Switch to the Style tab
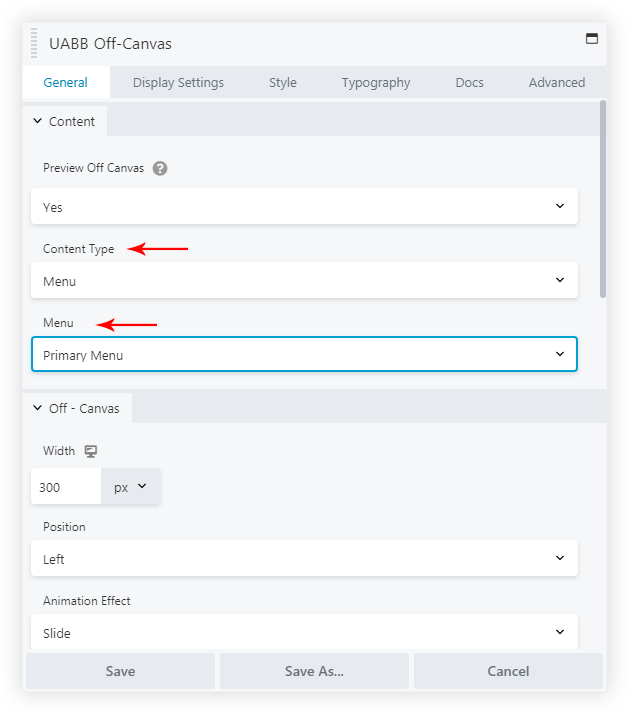Viewport: 629px width, 714px height. tap(283, 83)
